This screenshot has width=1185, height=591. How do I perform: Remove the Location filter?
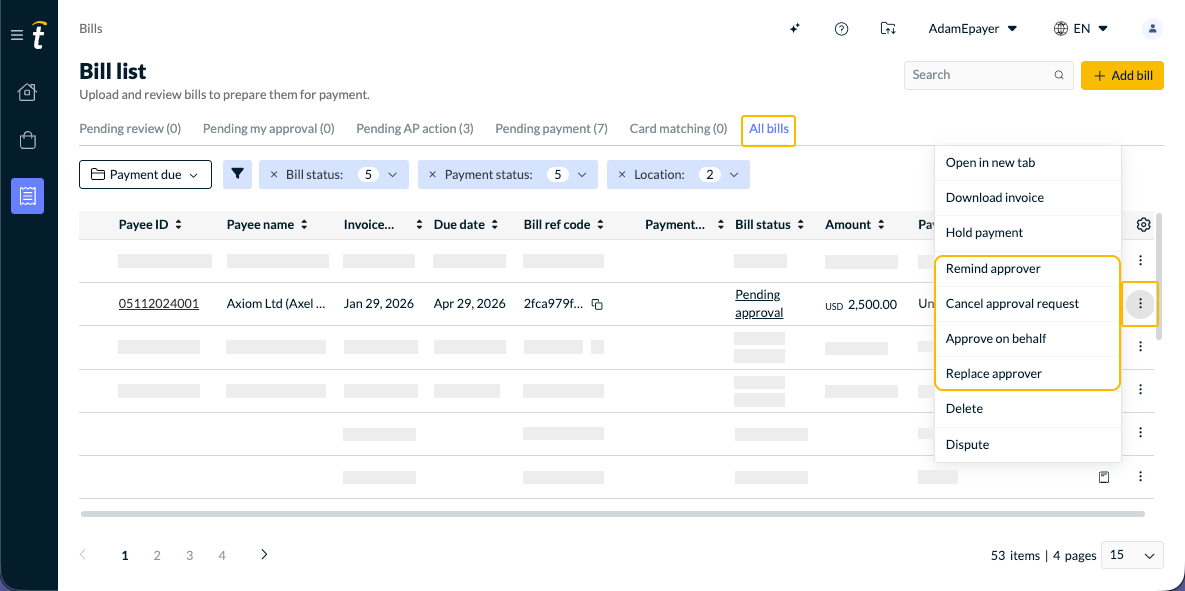(621, 175)
